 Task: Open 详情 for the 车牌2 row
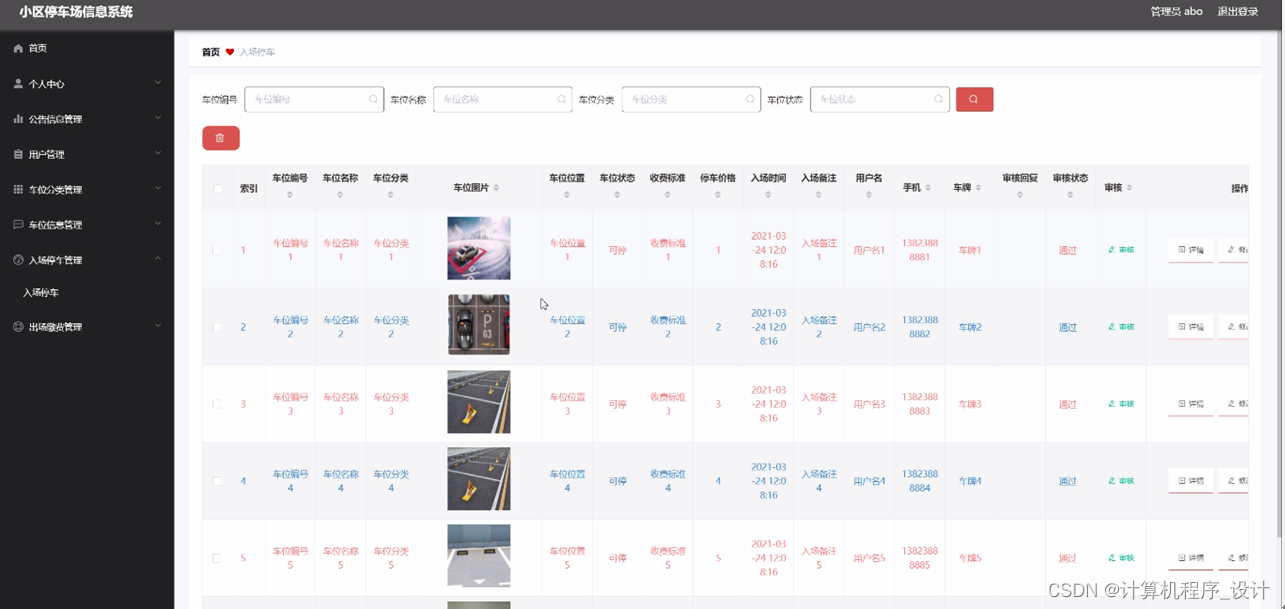point(1191,327)
